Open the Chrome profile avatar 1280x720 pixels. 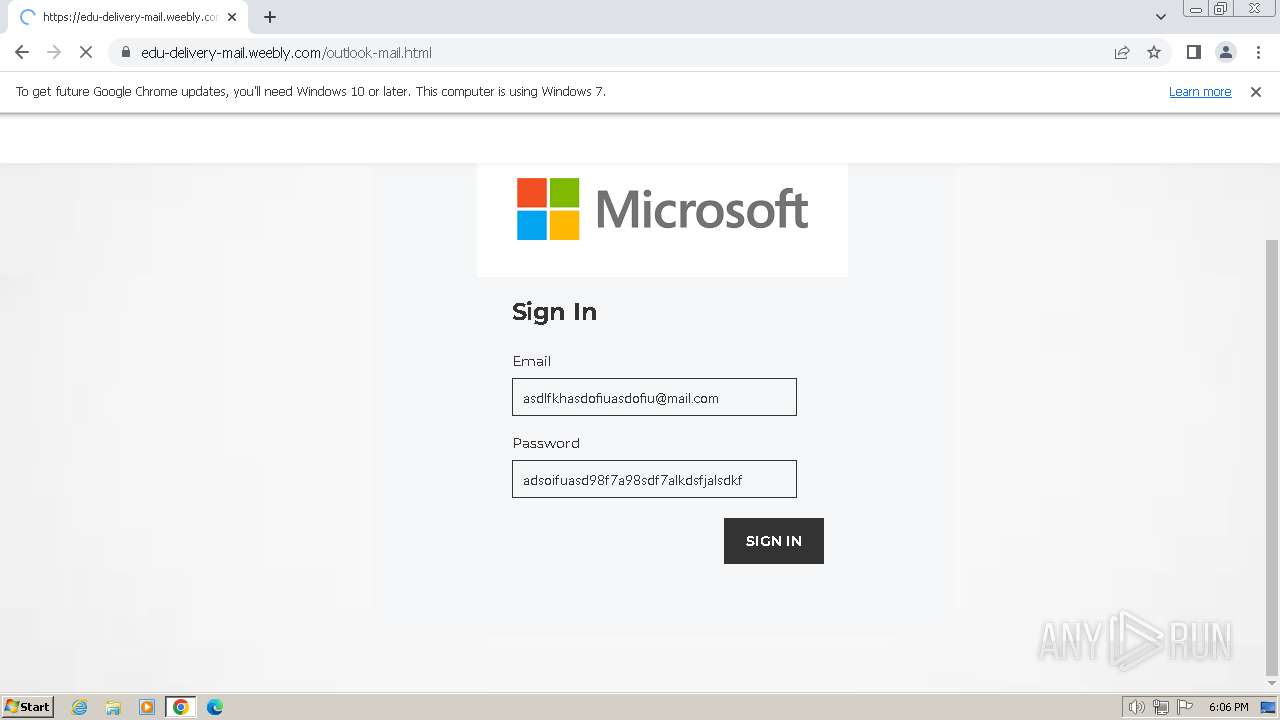coord(1225,52)
